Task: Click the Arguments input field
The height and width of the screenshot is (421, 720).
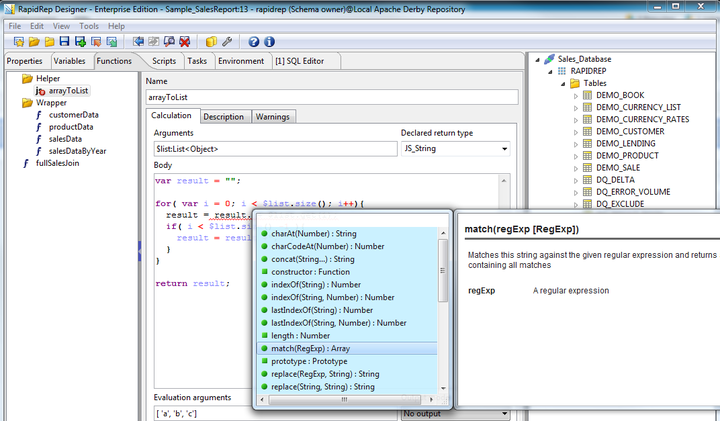Action: point(276,149)
